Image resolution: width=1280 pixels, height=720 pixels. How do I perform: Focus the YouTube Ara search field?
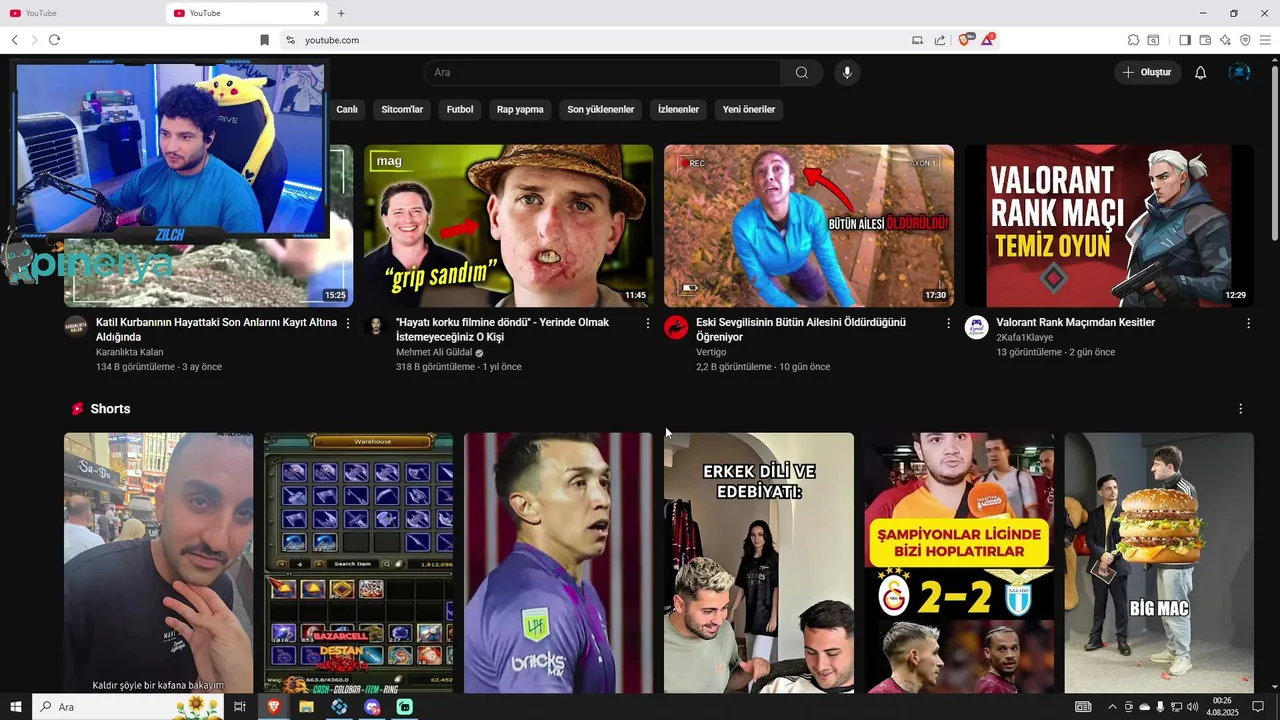click(602, 72)
